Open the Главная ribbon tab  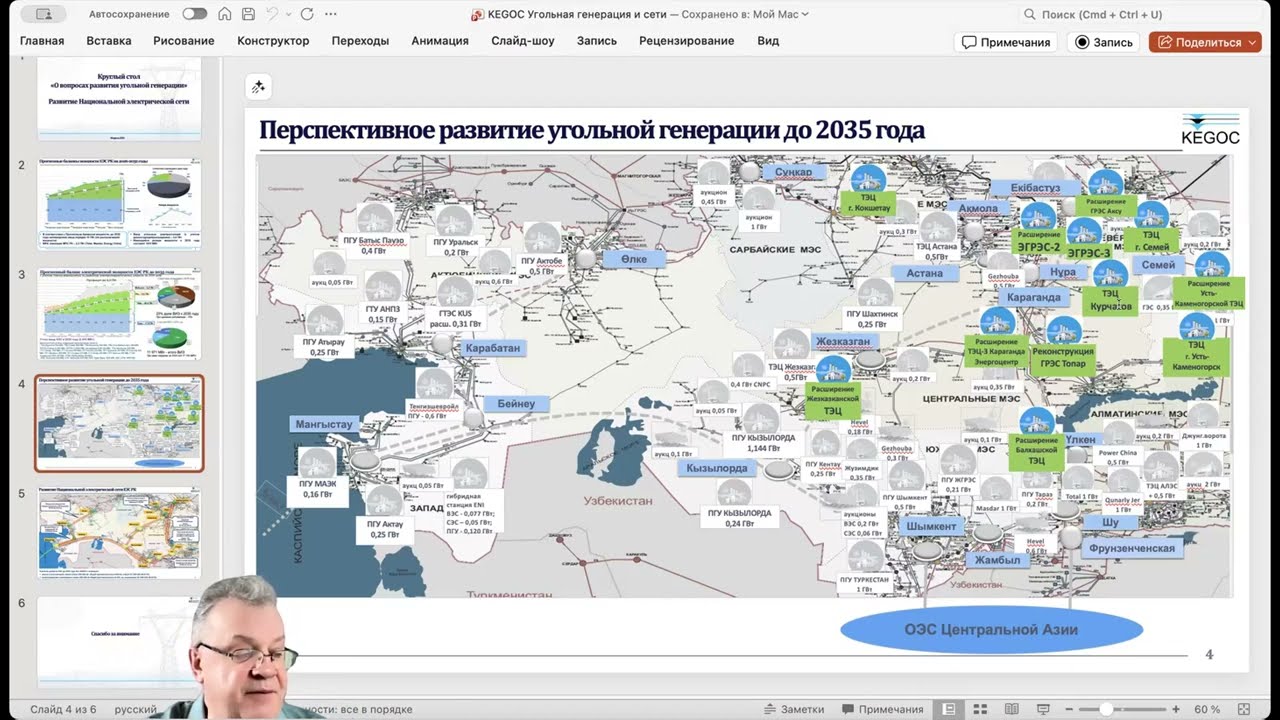tap(42, 41)
